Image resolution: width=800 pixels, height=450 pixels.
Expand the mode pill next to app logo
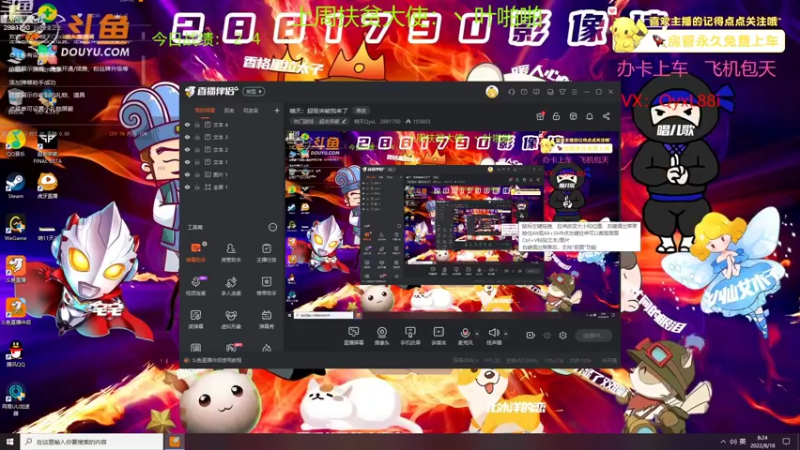tap(254, 92)
